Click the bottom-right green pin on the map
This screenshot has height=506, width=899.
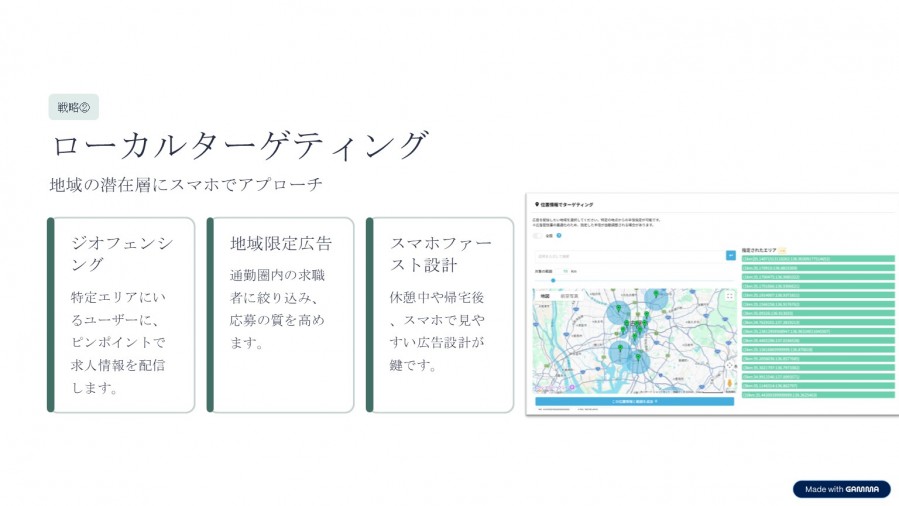[640, 357]
